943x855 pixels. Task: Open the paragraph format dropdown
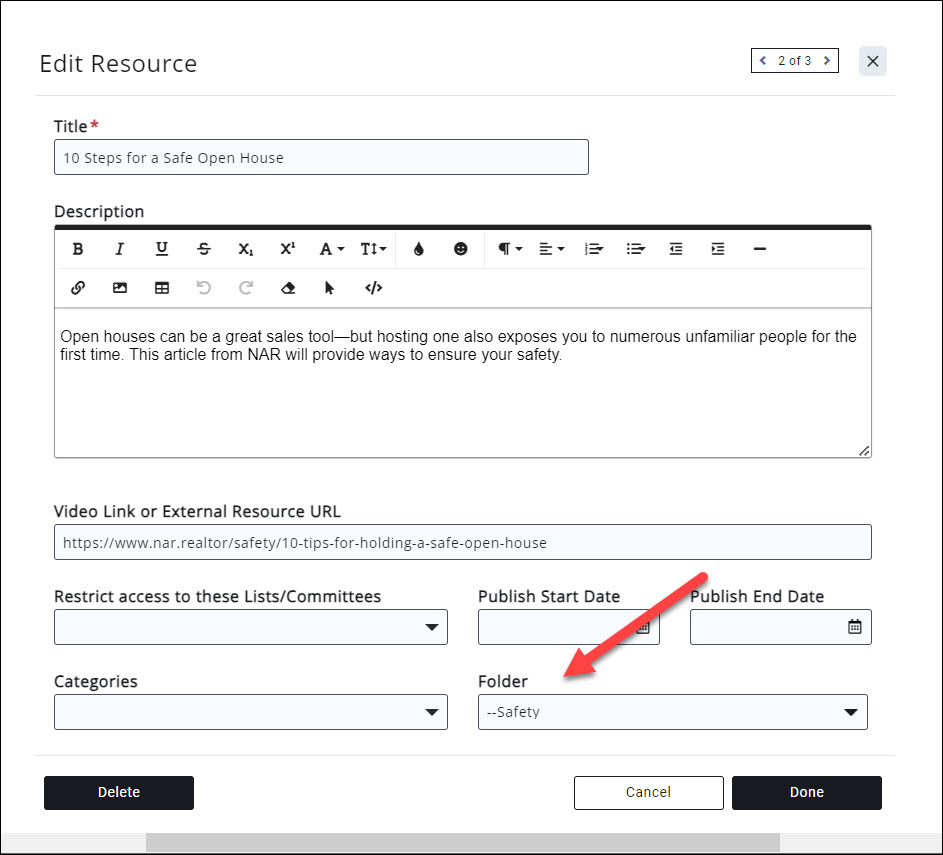click(510, 249)
